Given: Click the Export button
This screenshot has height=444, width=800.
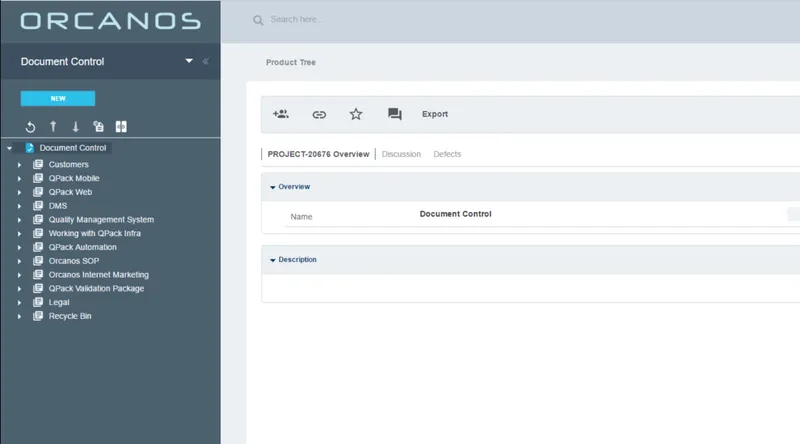Looking at the screenshot, I should pyautogui.click(x=435, y=114).
